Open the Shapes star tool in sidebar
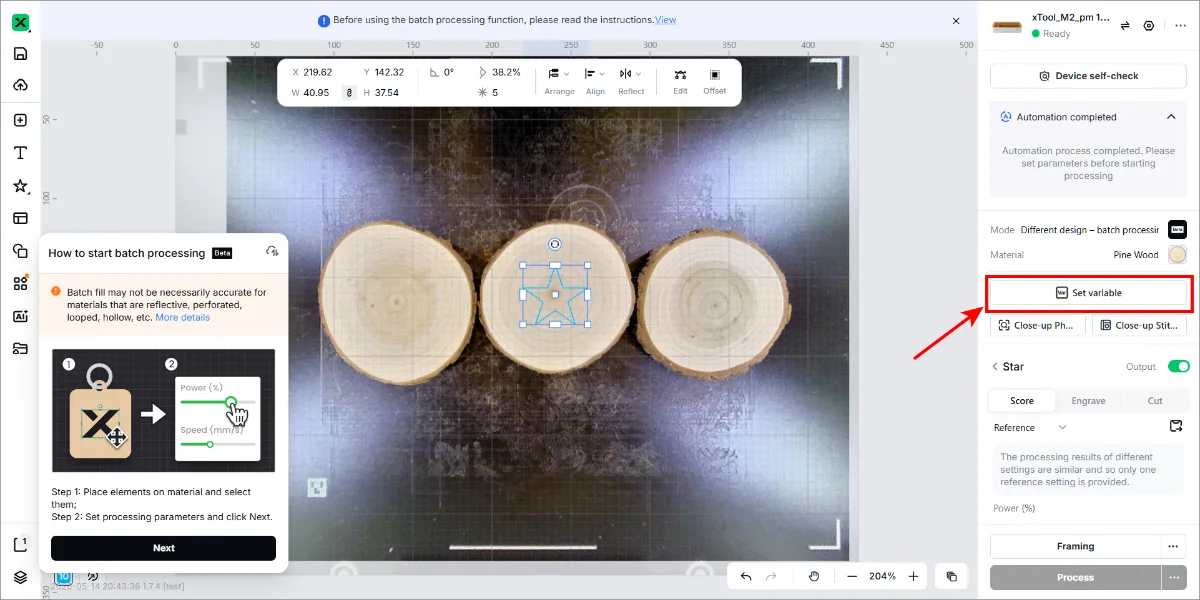Viewport: 1200px width, 600px height. pyautogui.click(x=20, y=186)
